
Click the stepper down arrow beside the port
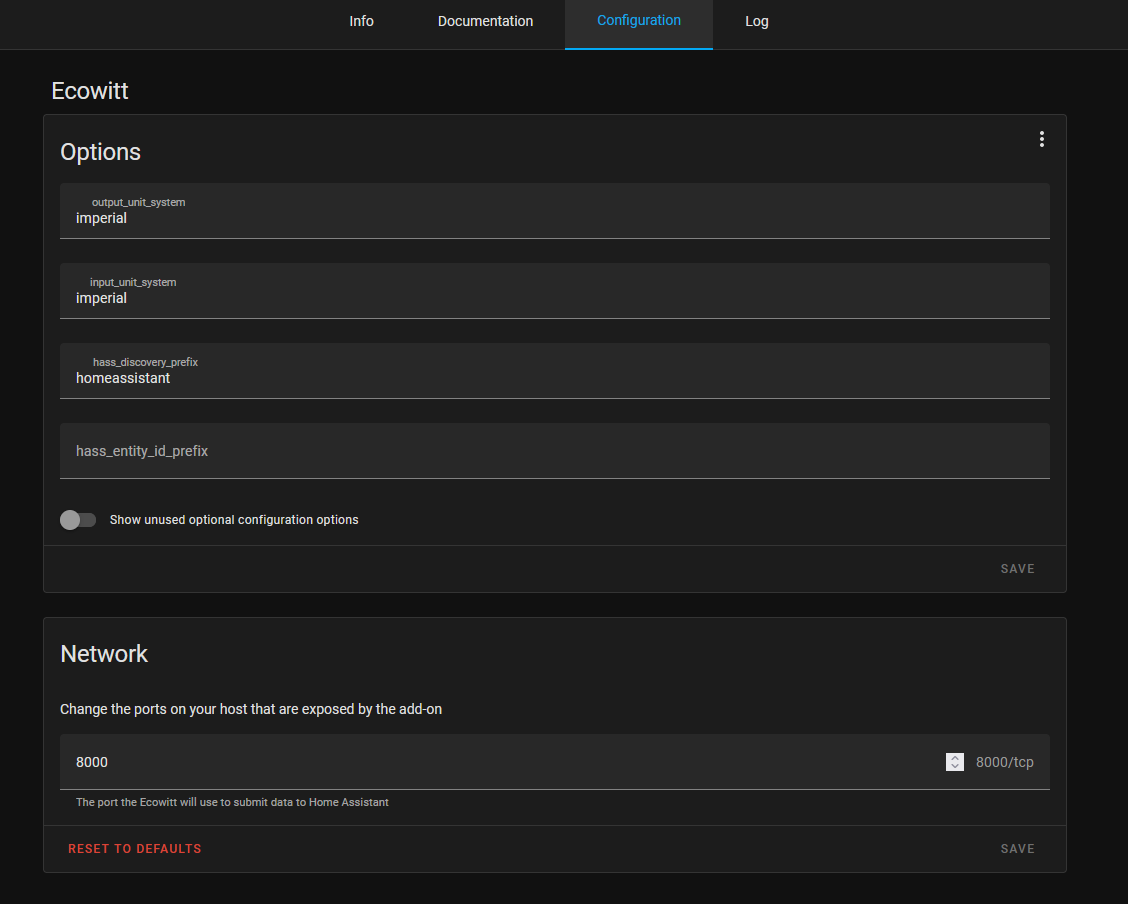coord(954,766)
